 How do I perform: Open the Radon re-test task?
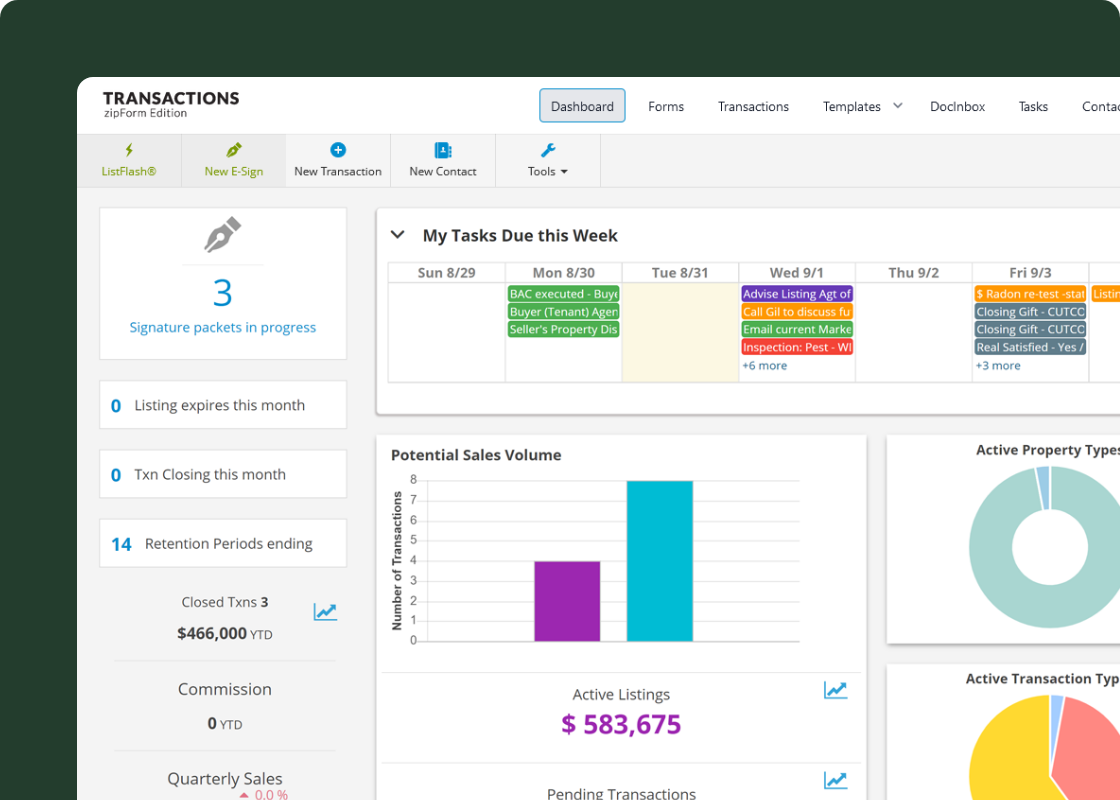1030,294
